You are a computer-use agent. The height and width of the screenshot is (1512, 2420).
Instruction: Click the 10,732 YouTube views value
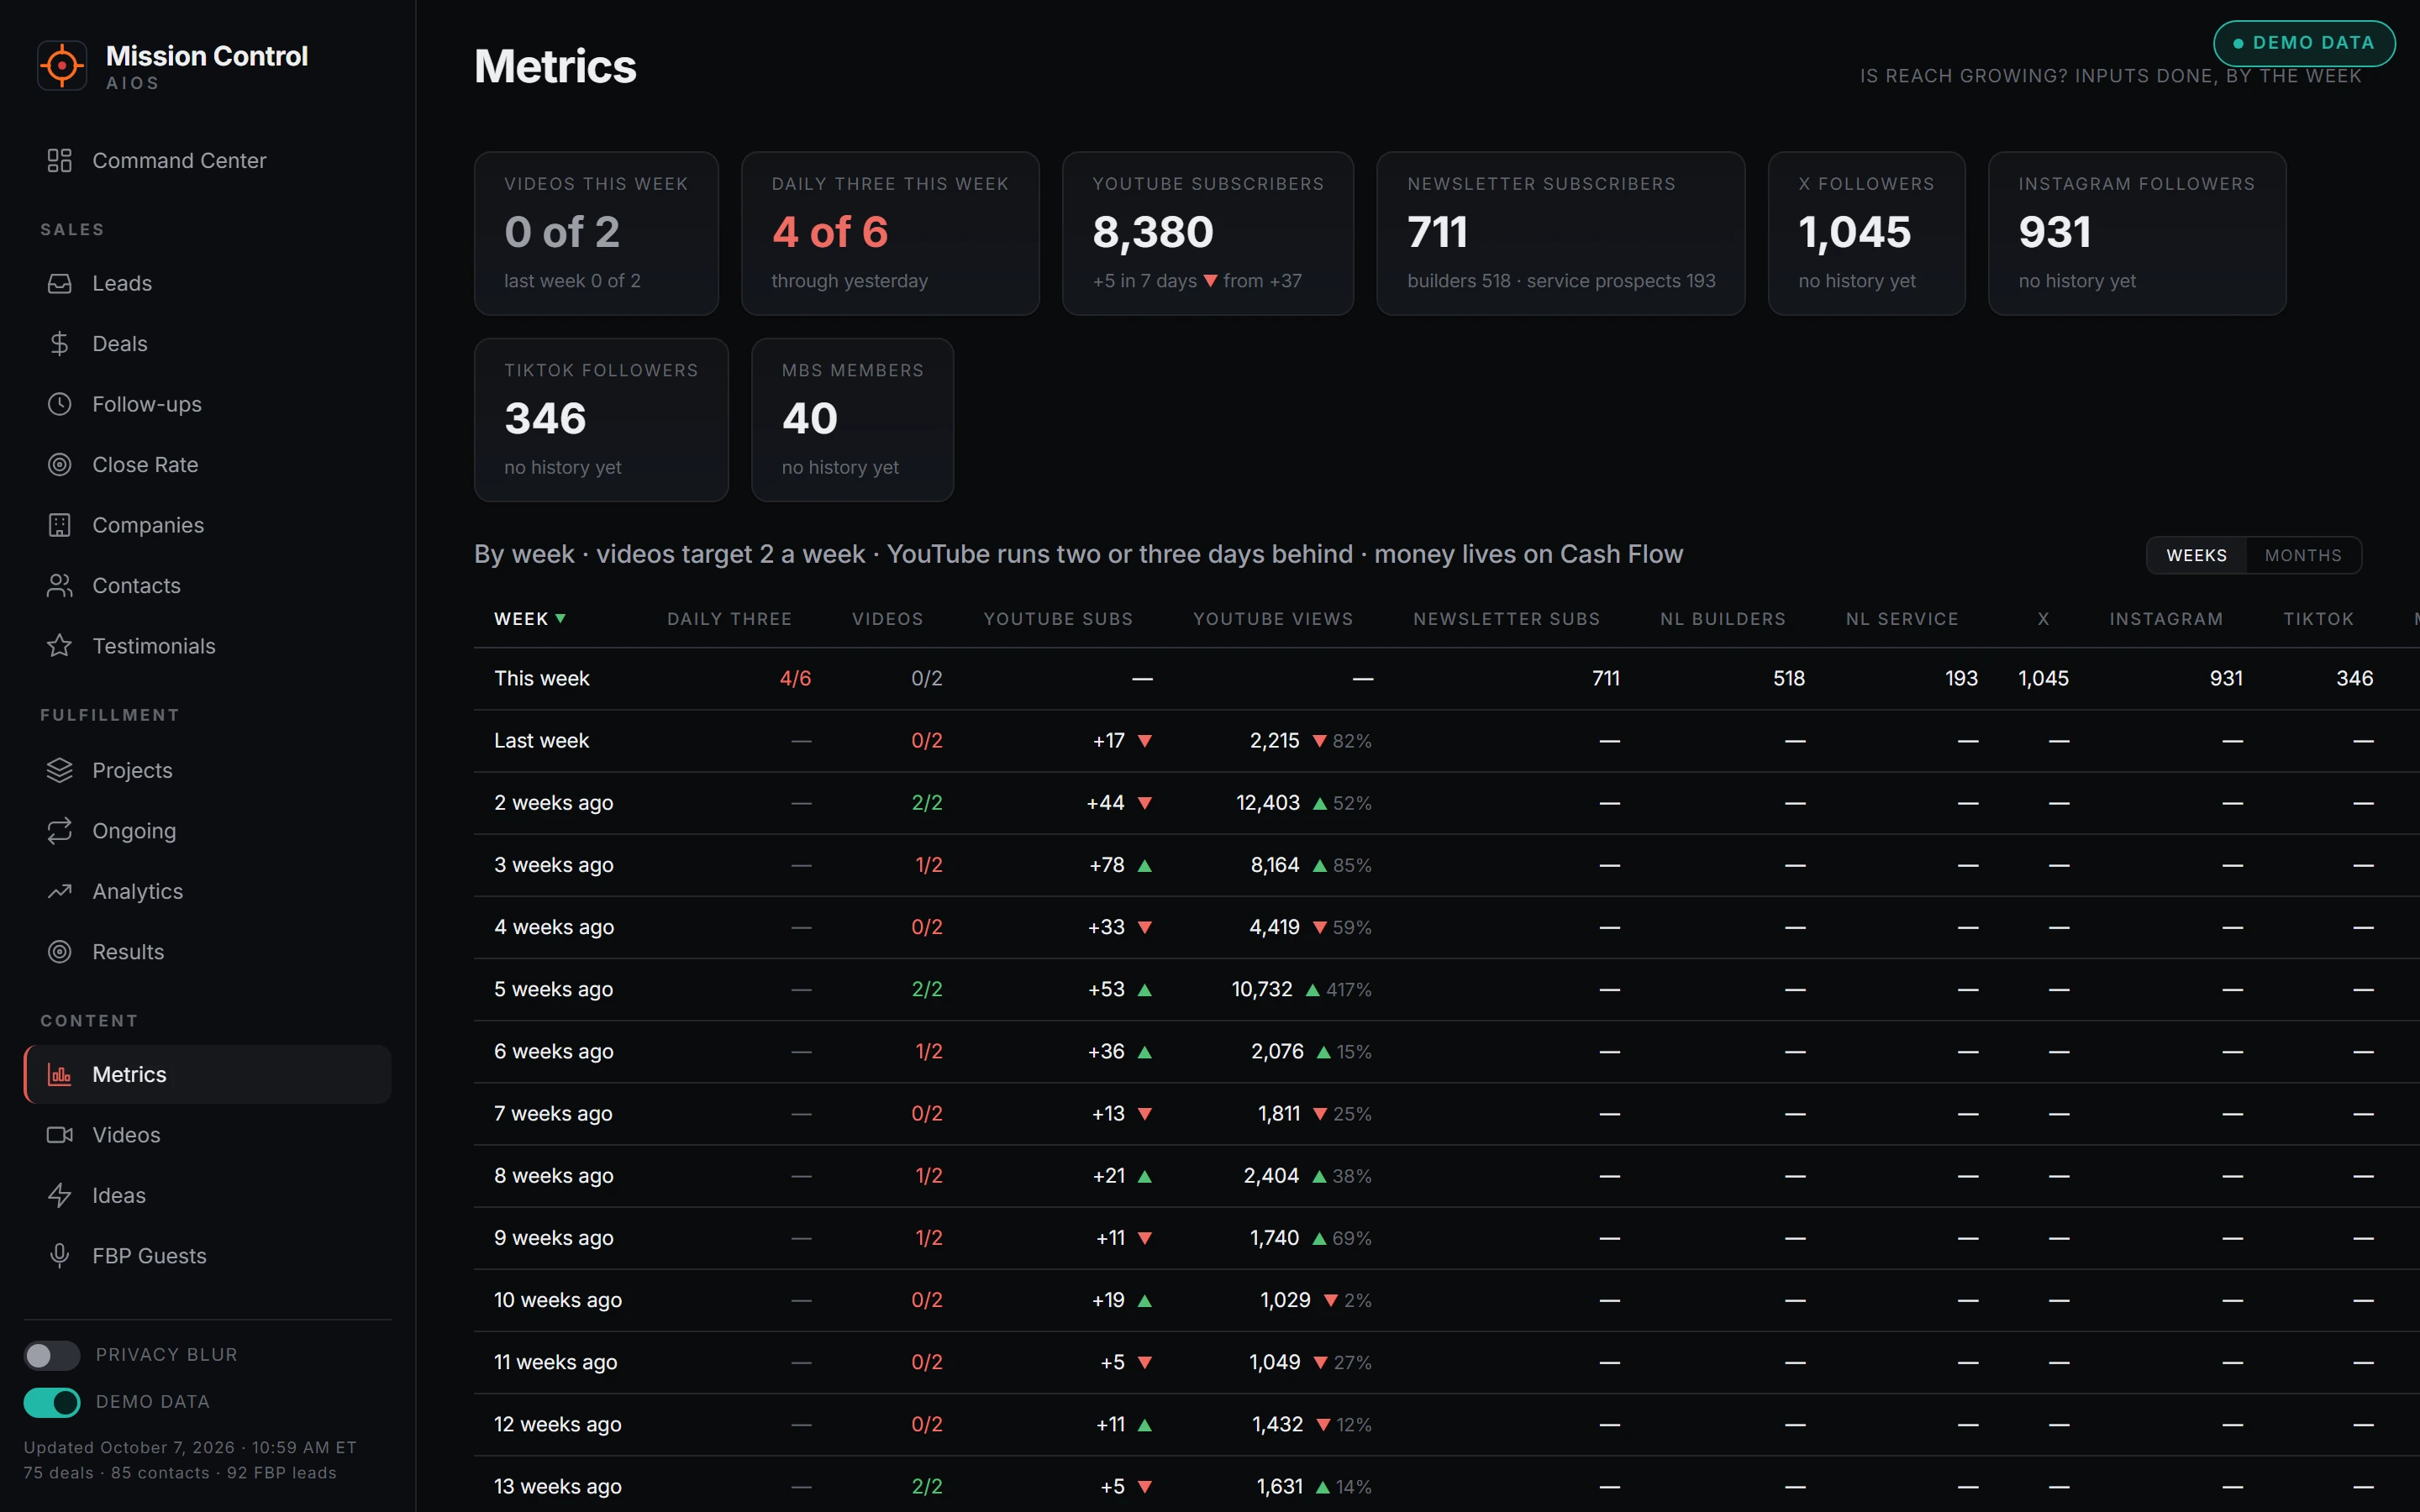1261,990
